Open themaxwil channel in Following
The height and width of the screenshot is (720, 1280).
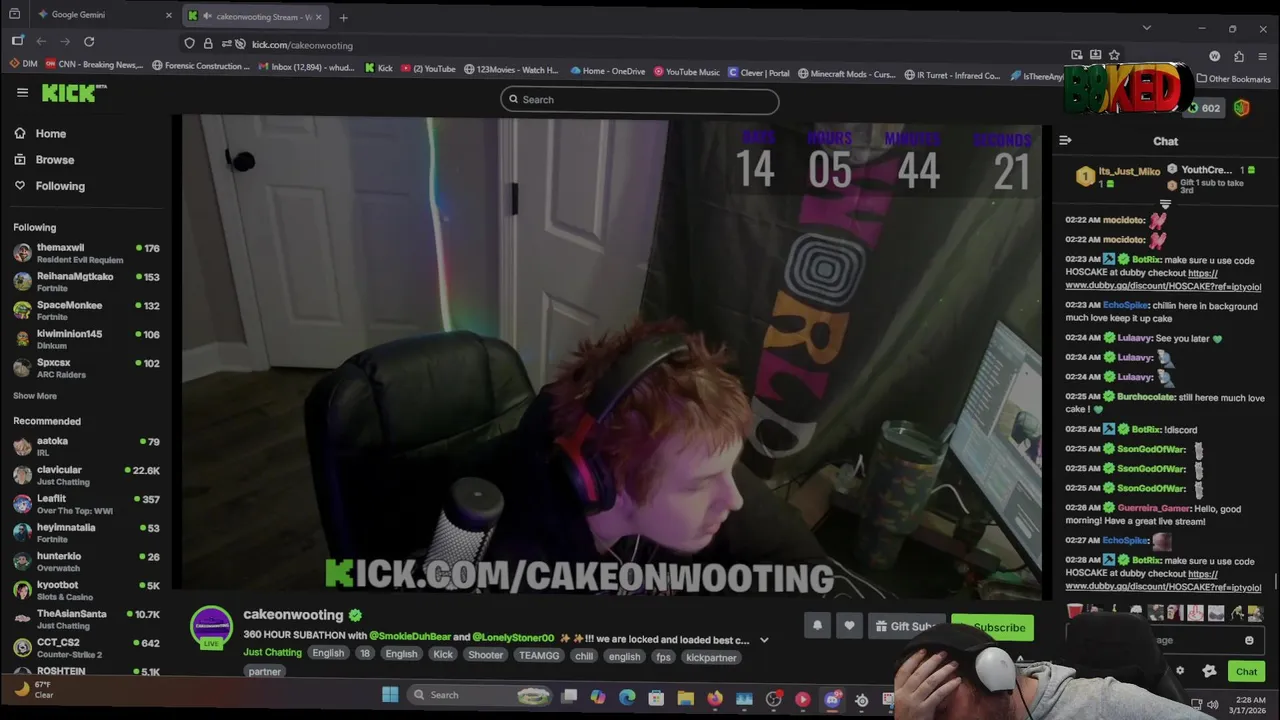(x=86, y=253)
